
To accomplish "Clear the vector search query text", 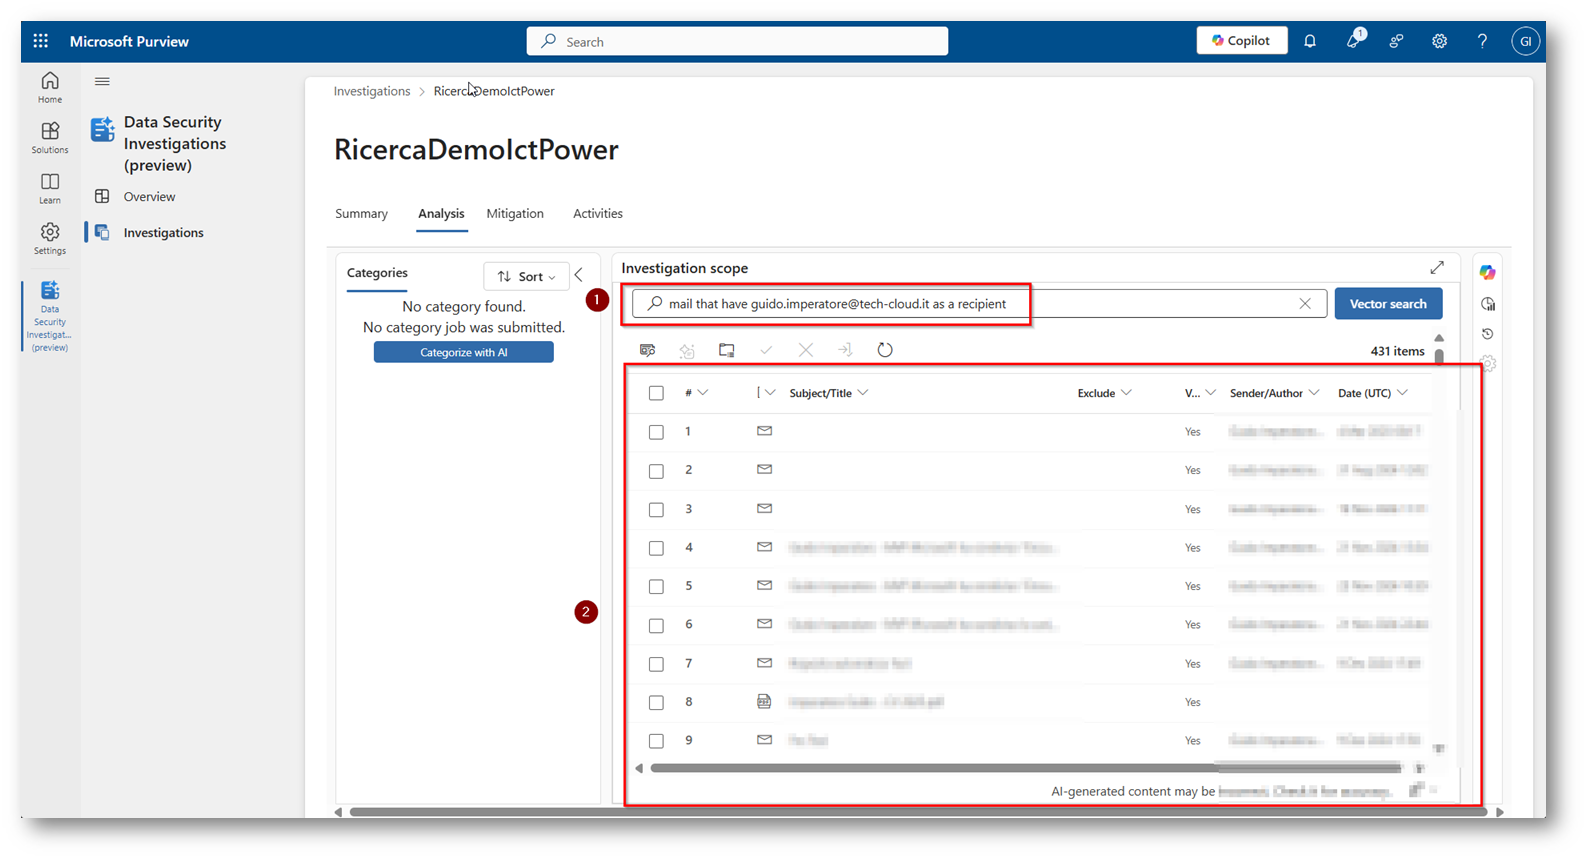I will pyautogui.click(x=1305, y=304).
